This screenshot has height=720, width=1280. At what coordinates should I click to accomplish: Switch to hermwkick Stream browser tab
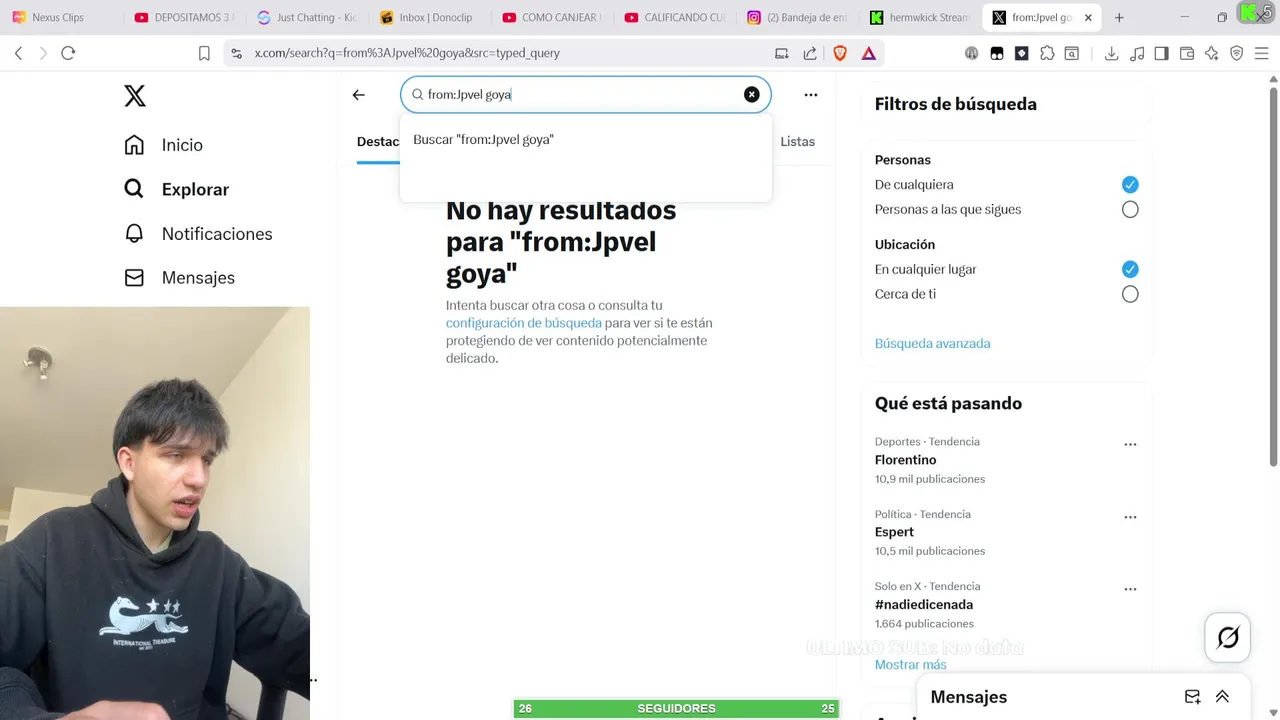(x=919, y=17)
